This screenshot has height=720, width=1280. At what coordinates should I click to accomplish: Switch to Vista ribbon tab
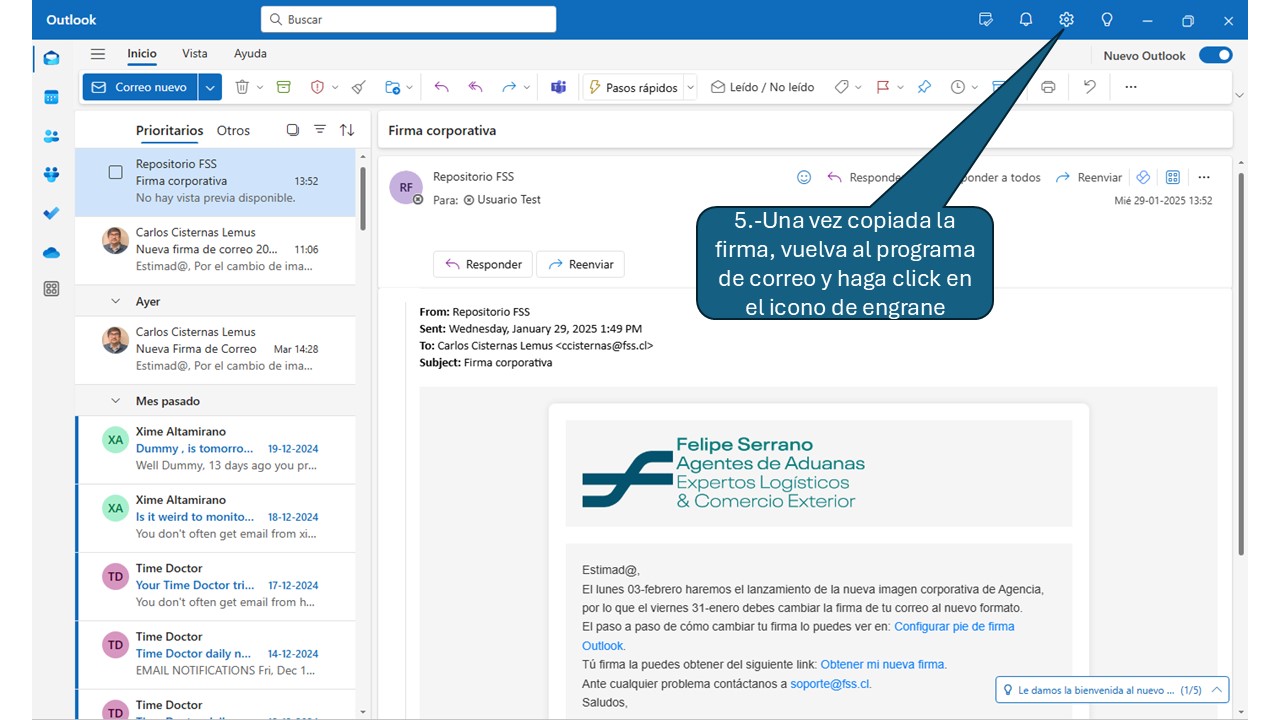[195, 54]
